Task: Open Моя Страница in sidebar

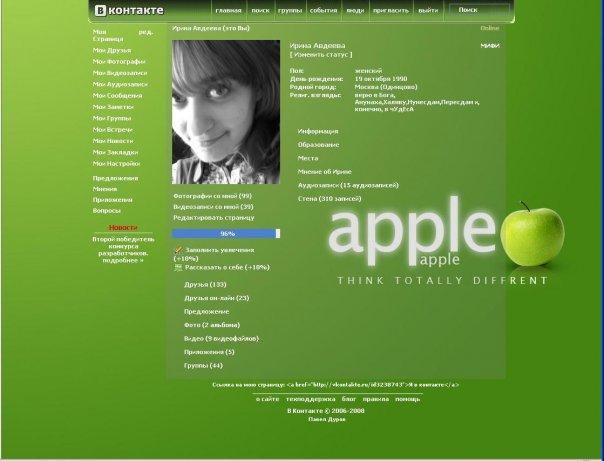Action: (108, 35)
